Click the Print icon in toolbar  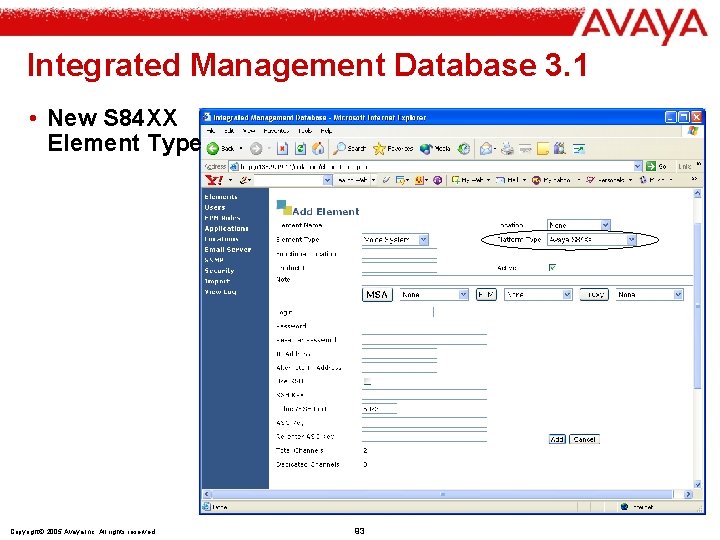coord(507,148)
